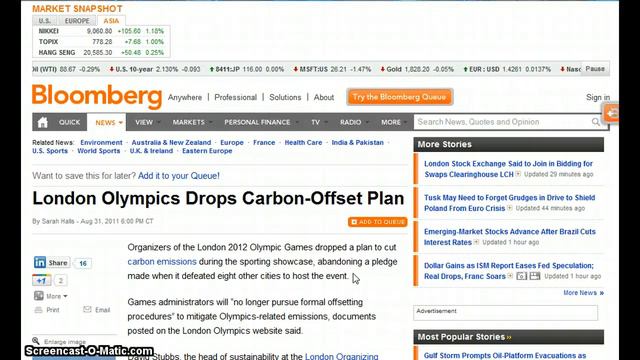Click the plus icon after Interest Rates headline

point(476,242)
